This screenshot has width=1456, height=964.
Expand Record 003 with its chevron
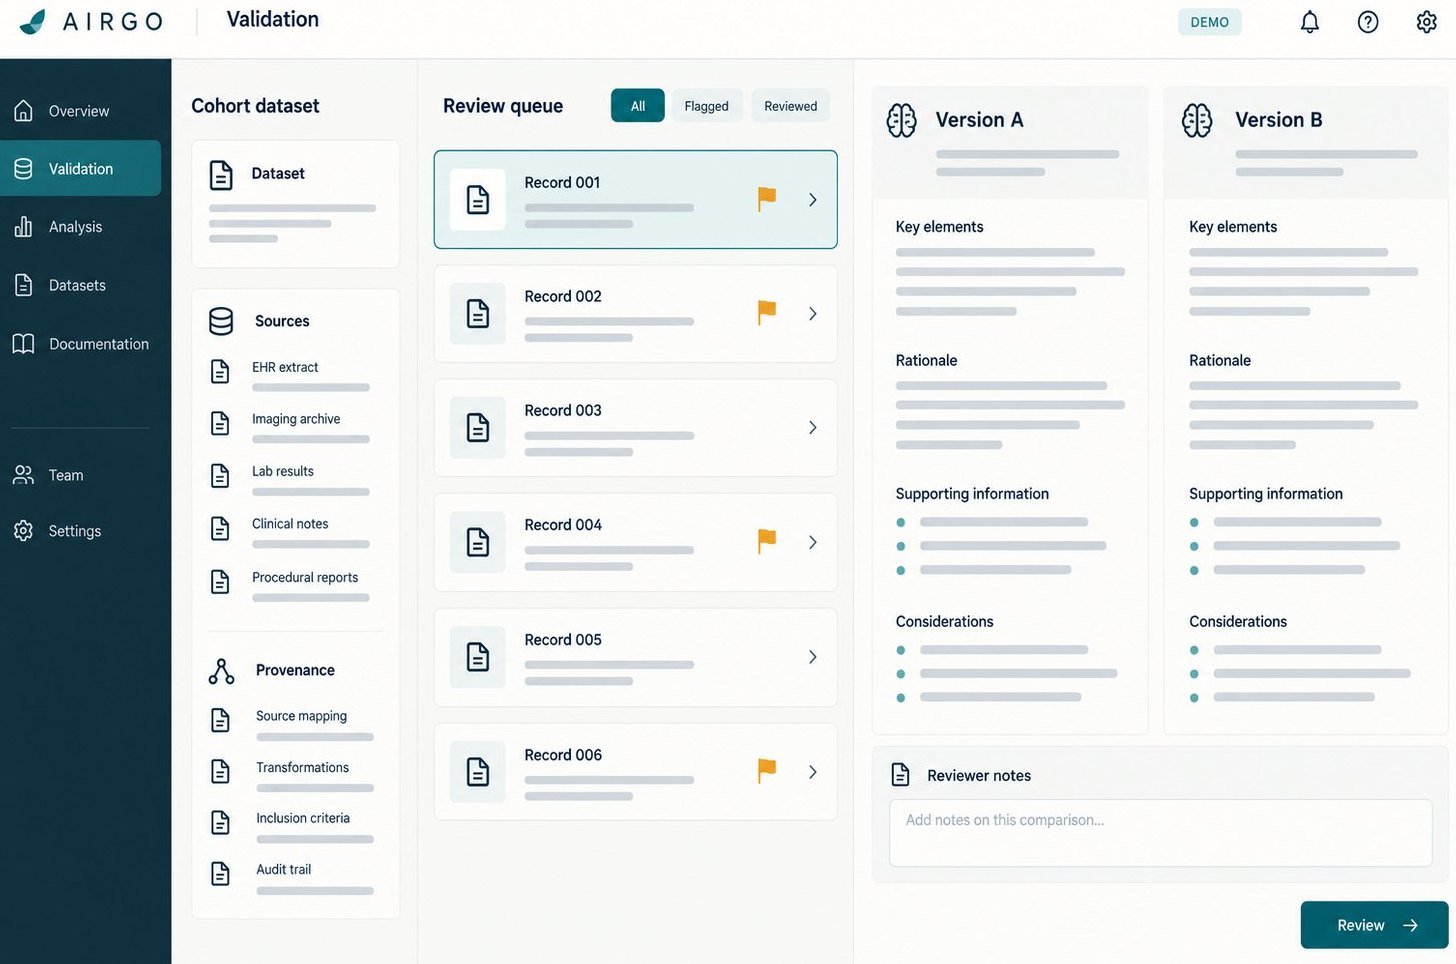pos(813,428)
